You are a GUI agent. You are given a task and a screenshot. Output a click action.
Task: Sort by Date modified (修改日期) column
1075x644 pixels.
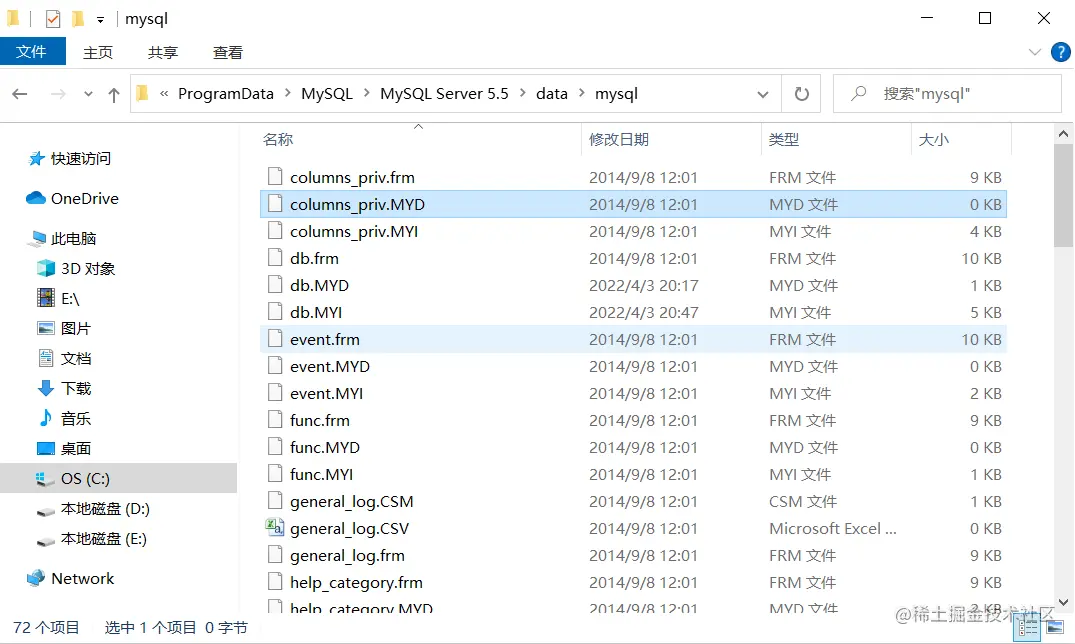tap(618, 139)
